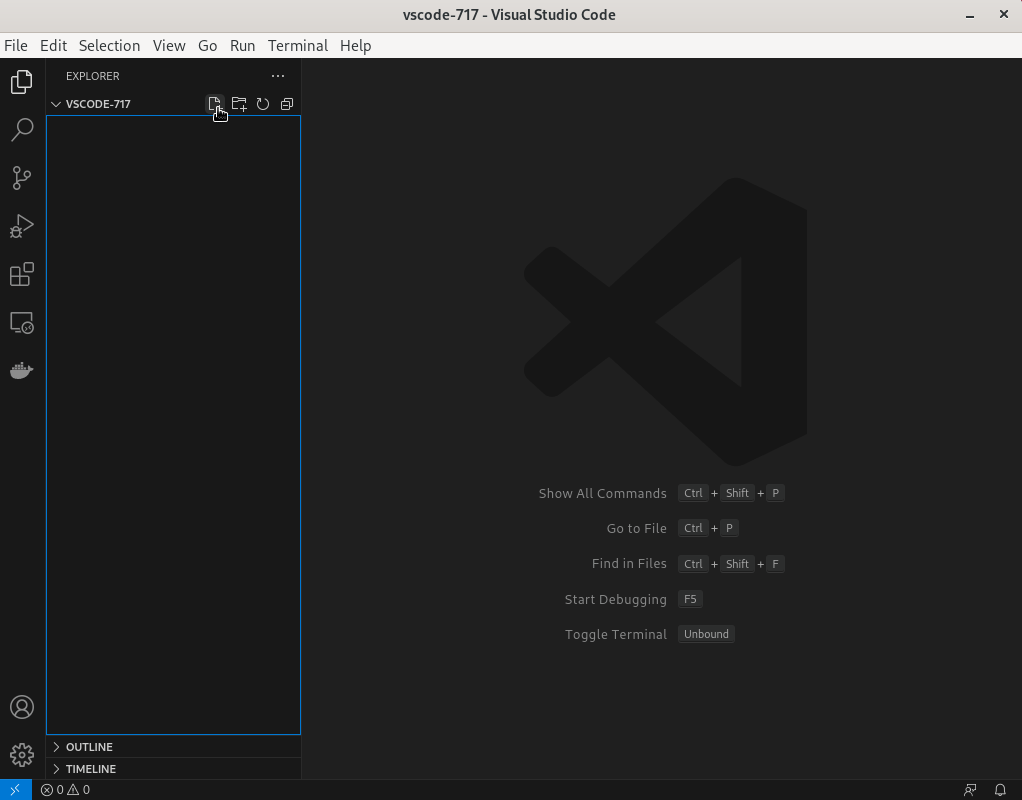1022x800 pixels.
Task: Open the Source Control view
Action: pos(22,178)
